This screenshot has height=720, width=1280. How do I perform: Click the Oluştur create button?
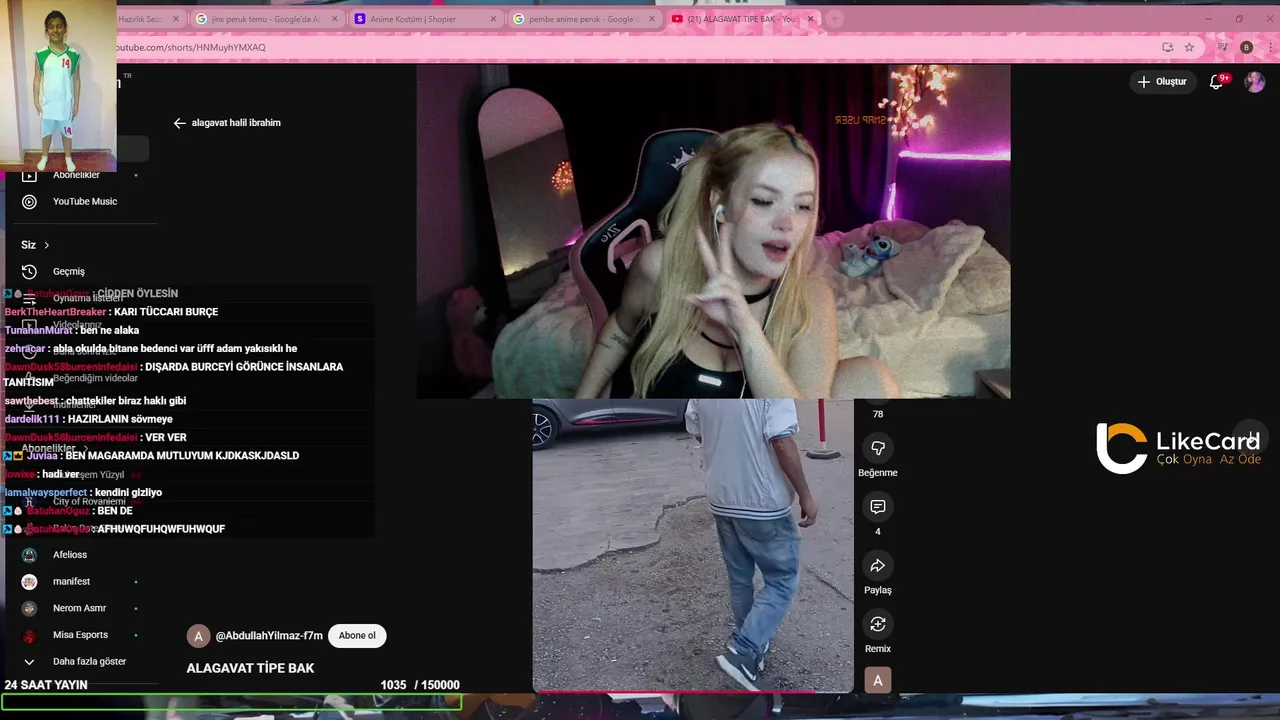click(x=1162, y=82)
